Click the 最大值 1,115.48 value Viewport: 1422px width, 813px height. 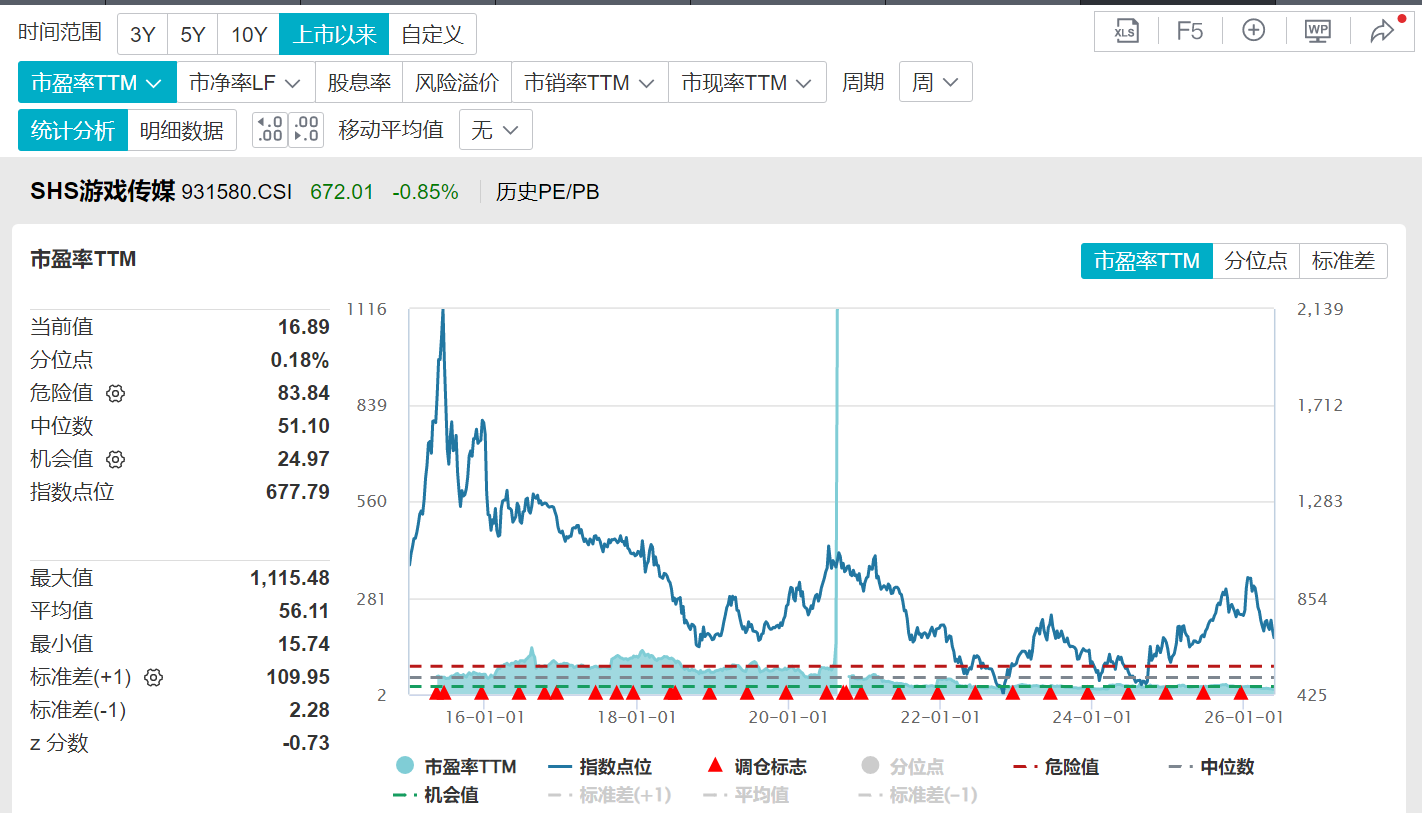[290, 578]
